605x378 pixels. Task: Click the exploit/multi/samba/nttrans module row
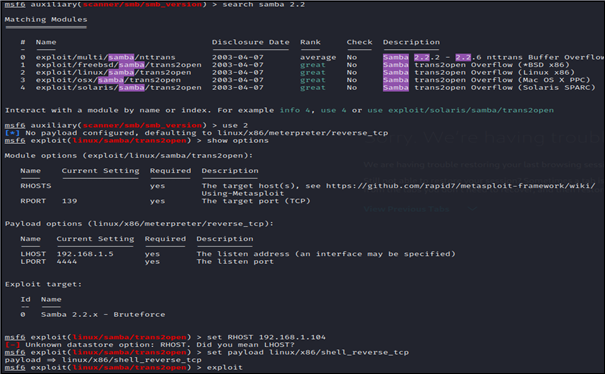click(x=313, y=57)
